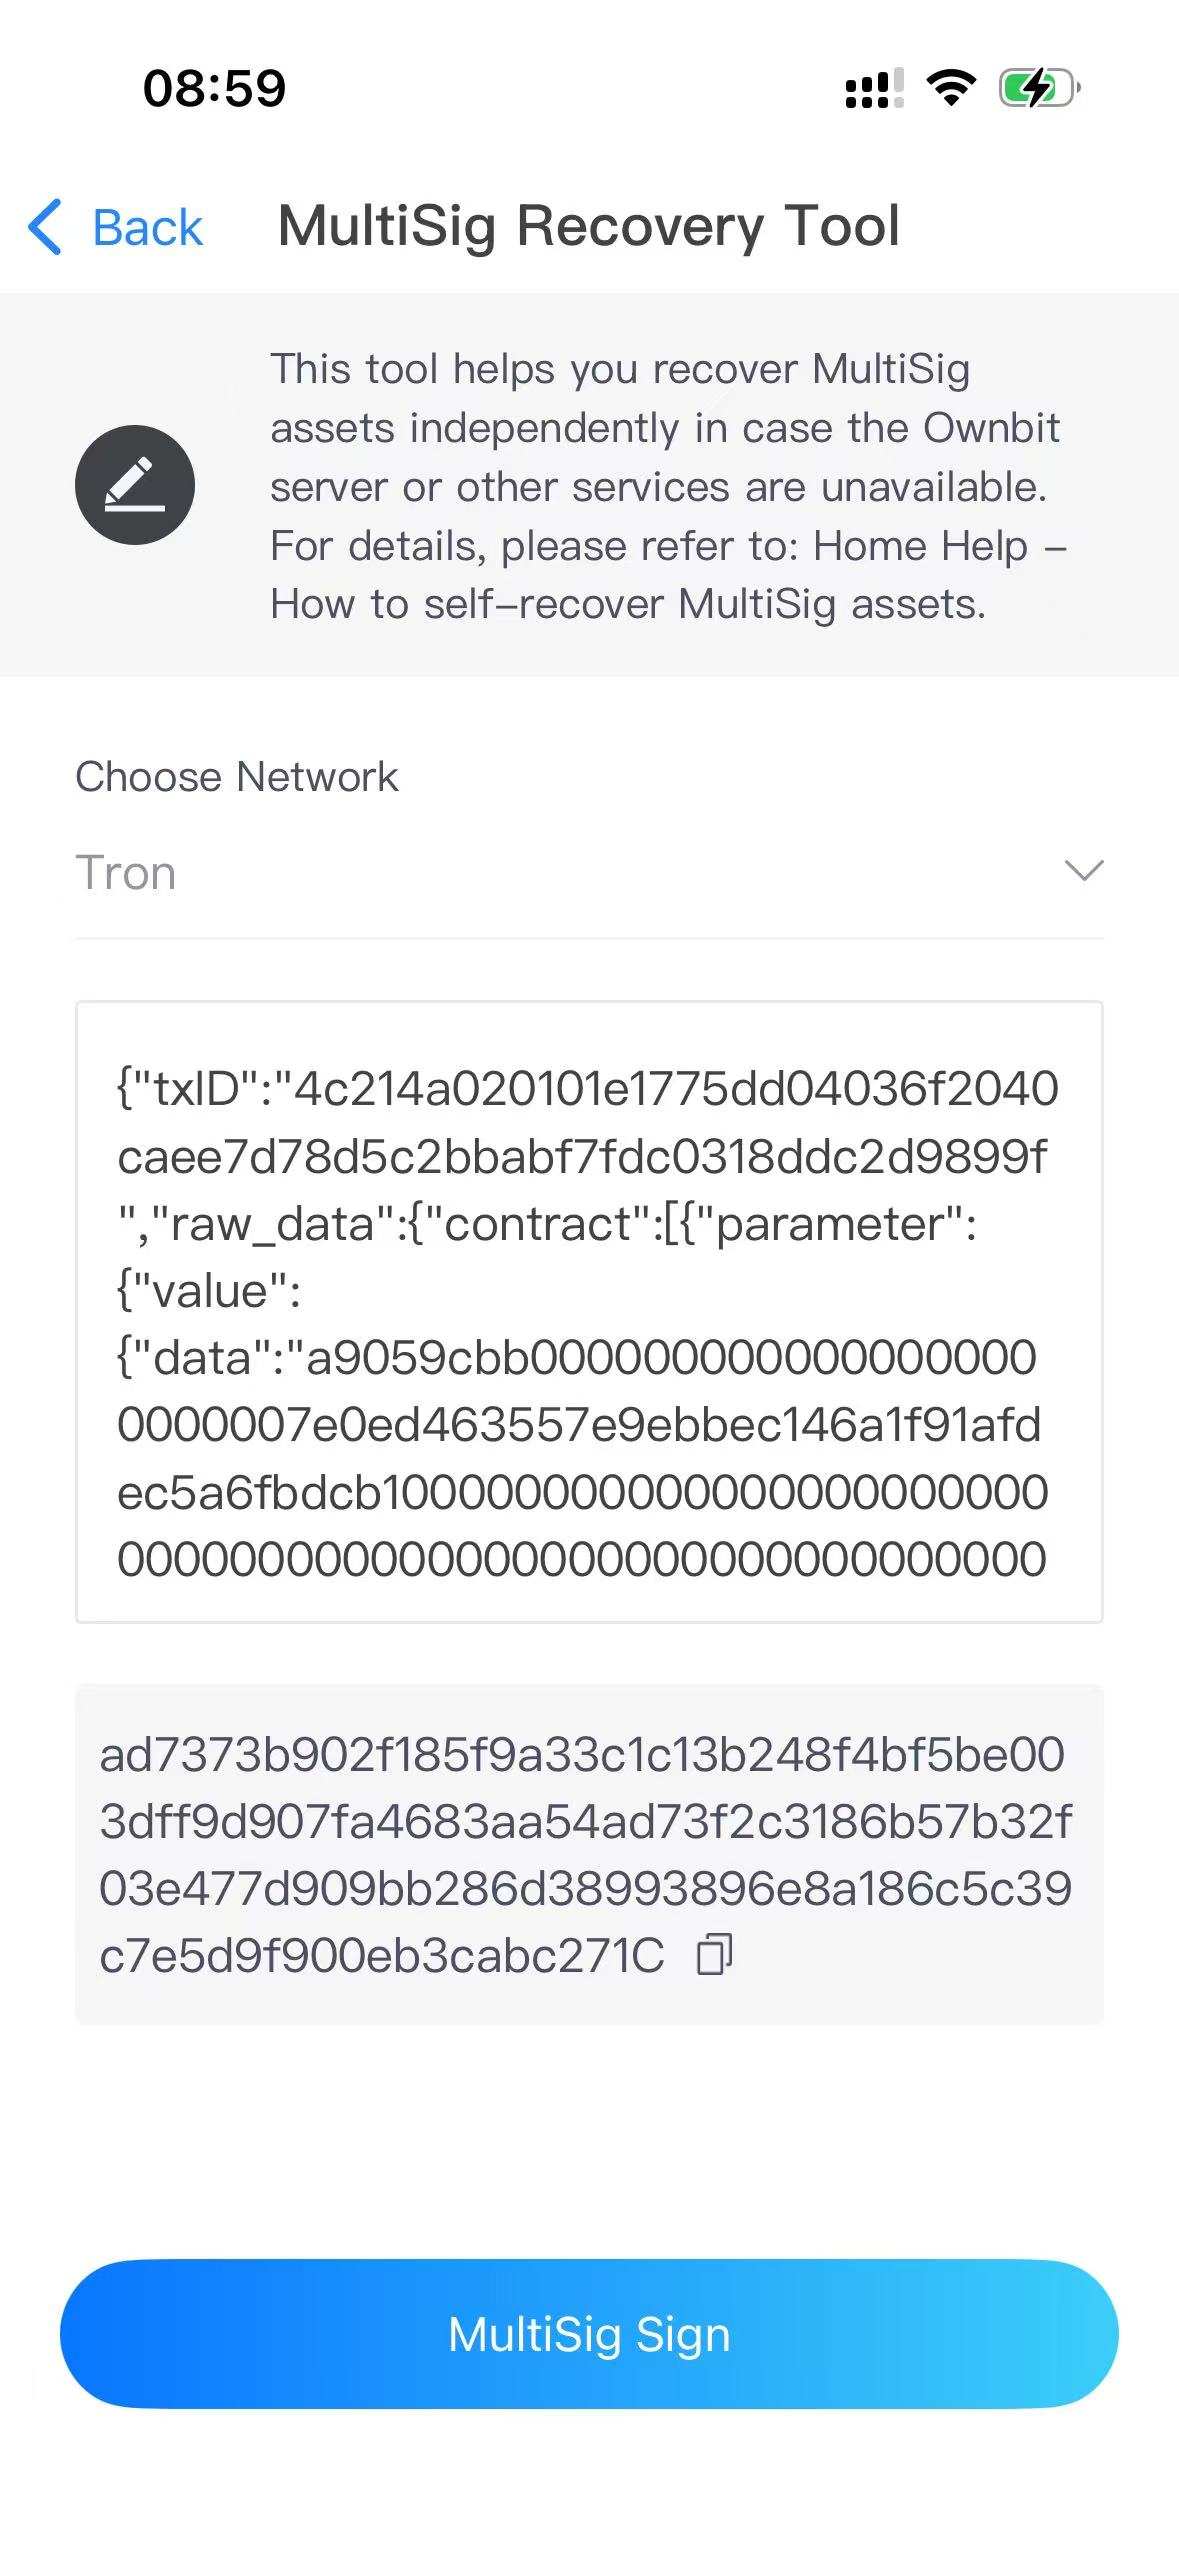Screen dimensions: 1179x2556
Task: Tap the back chevron arrow icon
Action: [45, 227]
